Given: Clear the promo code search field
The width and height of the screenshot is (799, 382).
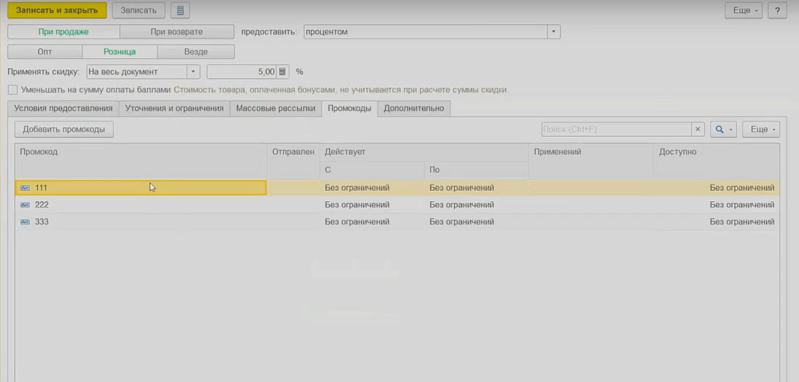Looking at the screenshot, I should click(698, 129).
